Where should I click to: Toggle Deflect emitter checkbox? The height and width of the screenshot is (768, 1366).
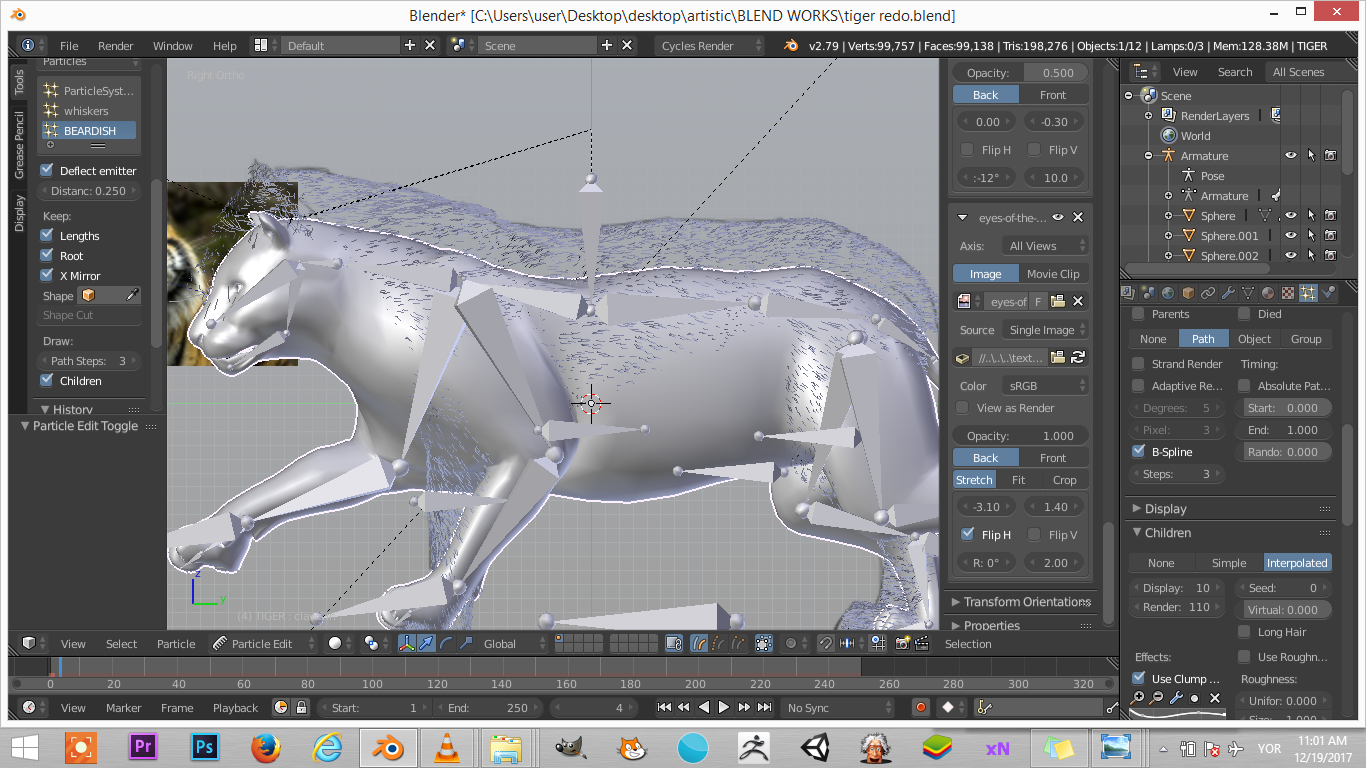46,170
